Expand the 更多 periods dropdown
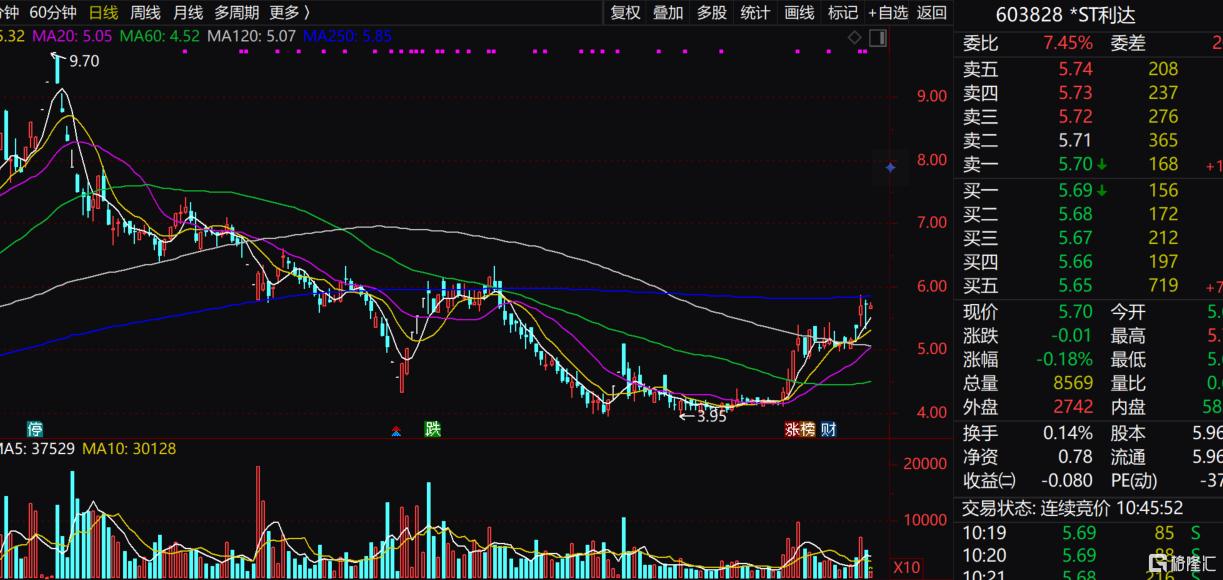 pyautogui.click(x=289, y=12)
